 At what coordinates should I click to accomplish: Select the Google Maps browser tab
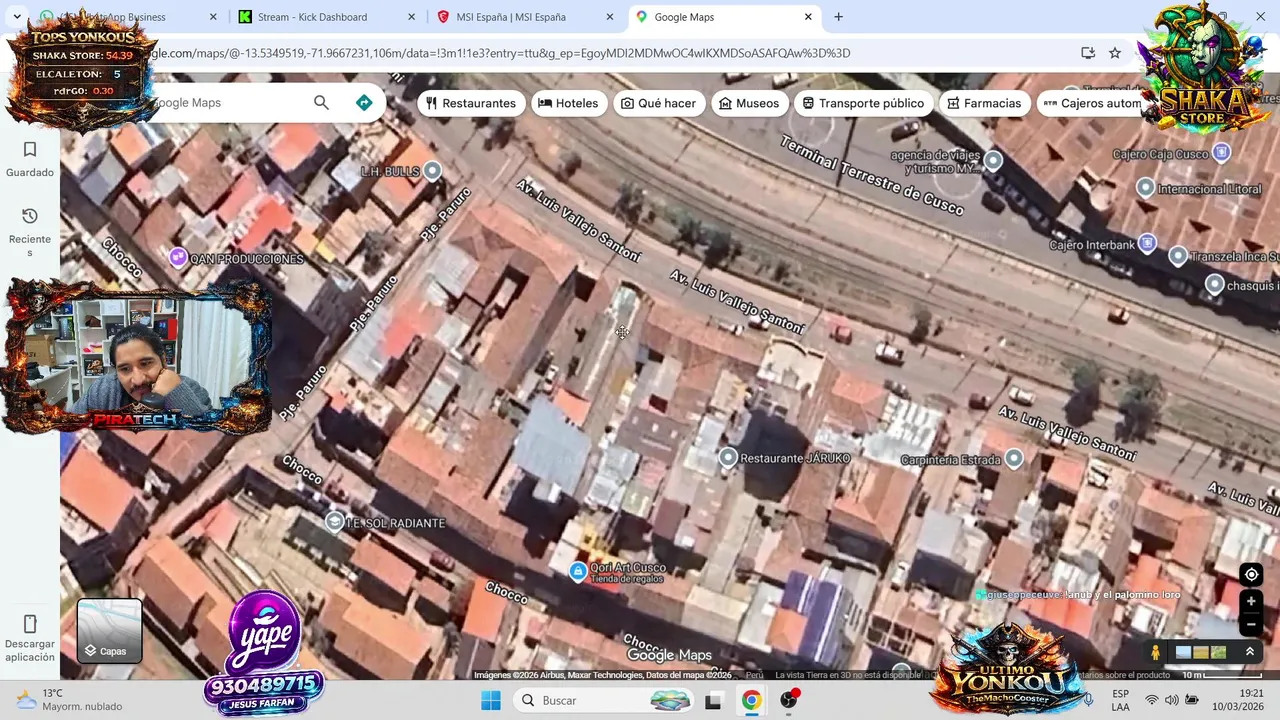click(x=725, y=17)
